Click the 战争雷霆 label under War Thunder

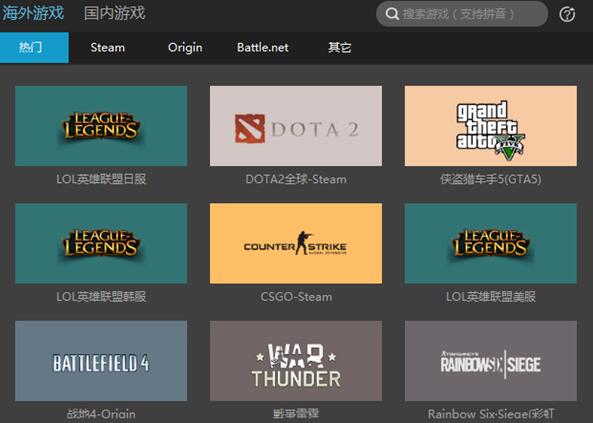click(296, 414)
